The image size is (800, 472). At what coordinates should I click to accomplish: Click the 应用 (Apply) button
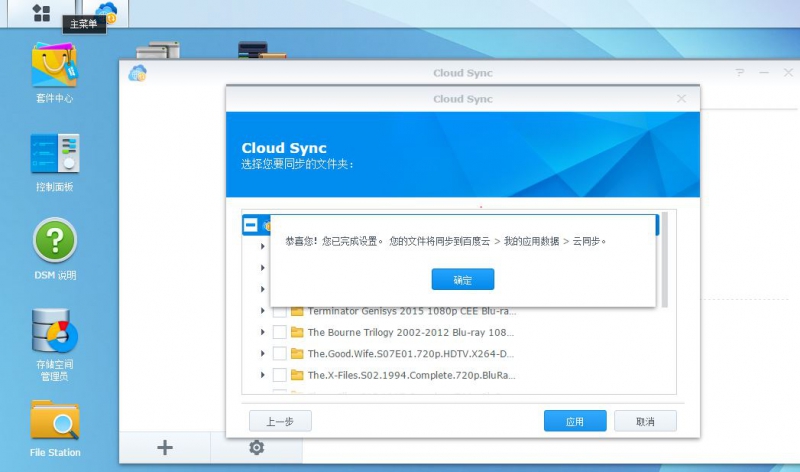575,421
